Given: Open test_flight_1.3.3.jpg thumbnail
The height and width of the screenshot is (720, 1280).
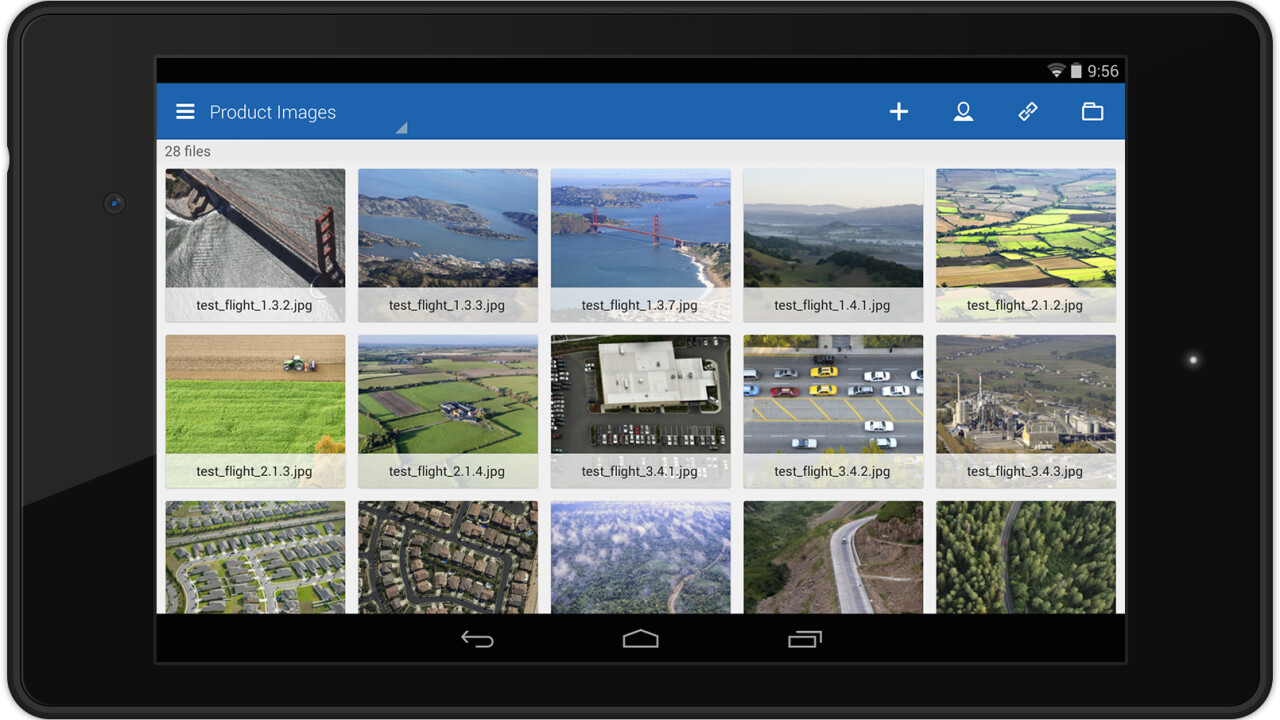Looking at the screenshot, I should (x=447, y=240).
